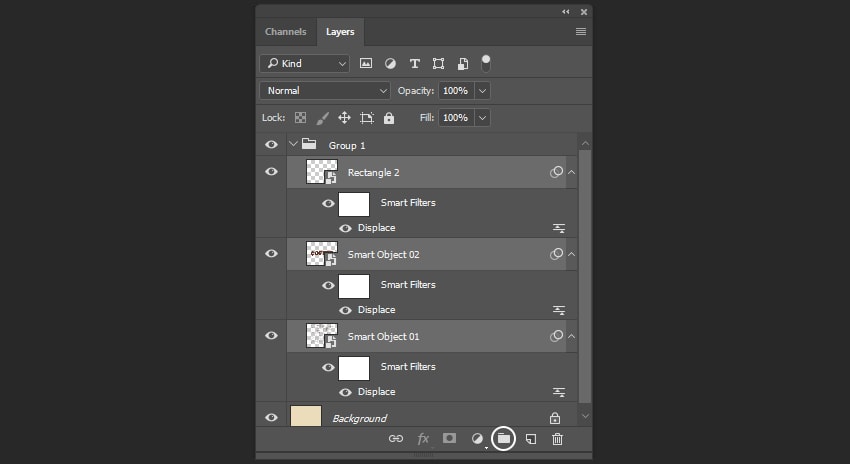Filter layers by pixel layers icon
The image size is (850, 464).
(366, 63)
